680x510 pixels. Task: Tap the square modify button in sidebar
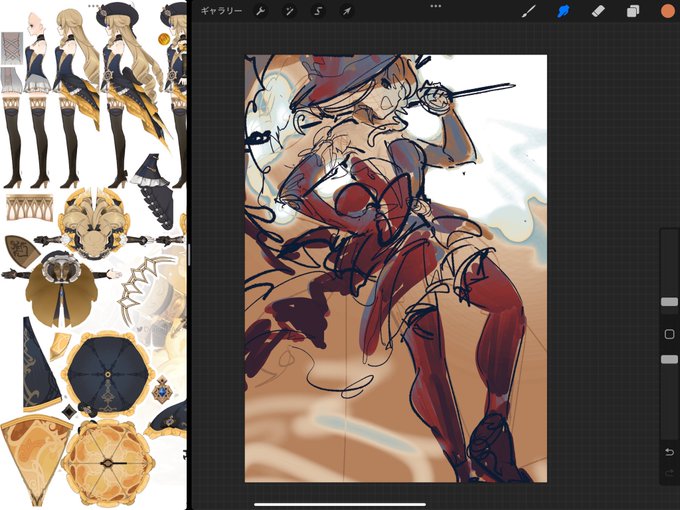pyautogui.click(x=669, y=334)
